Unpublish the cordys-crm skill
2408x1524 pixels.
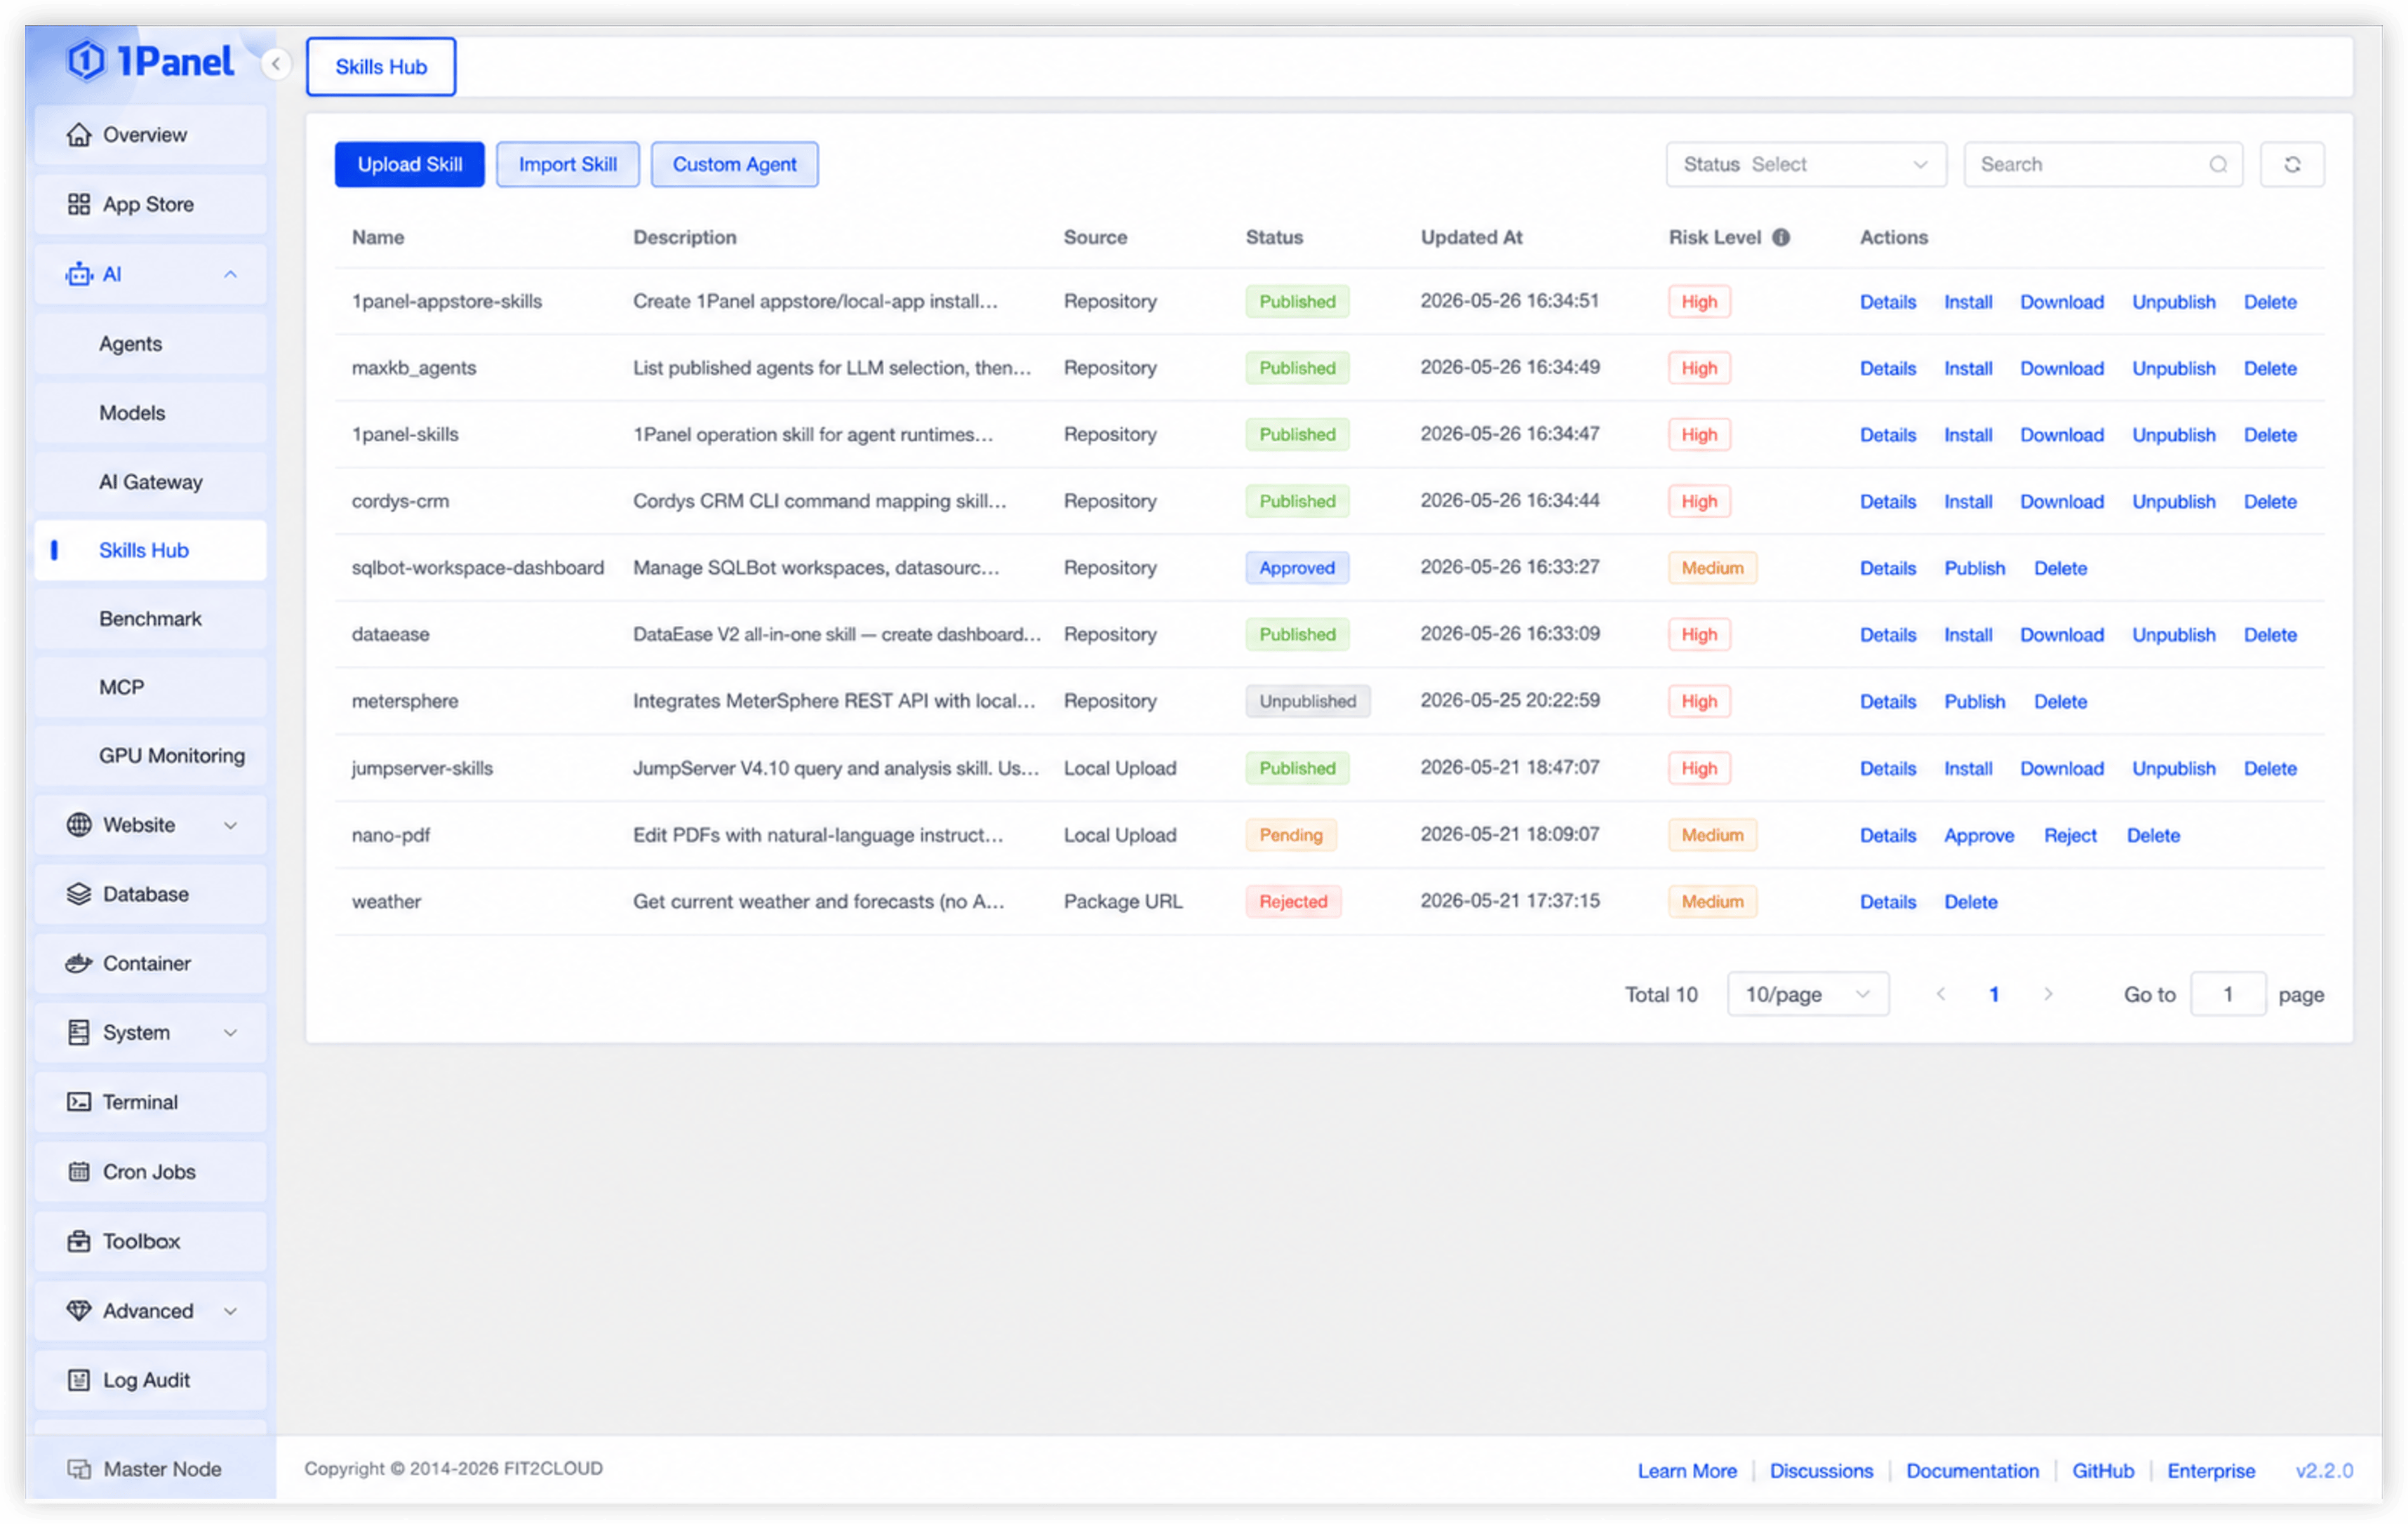pos(2174,501)
